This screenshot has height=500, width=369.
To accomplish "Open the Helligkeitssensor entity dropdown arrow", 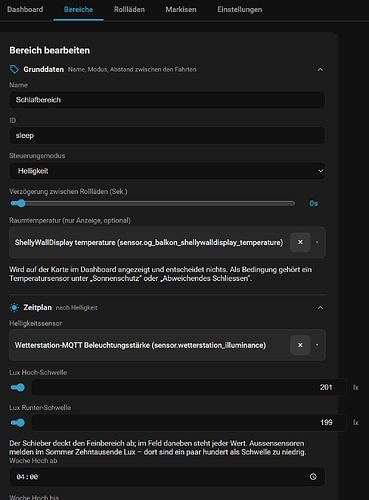I will (317, 345).
